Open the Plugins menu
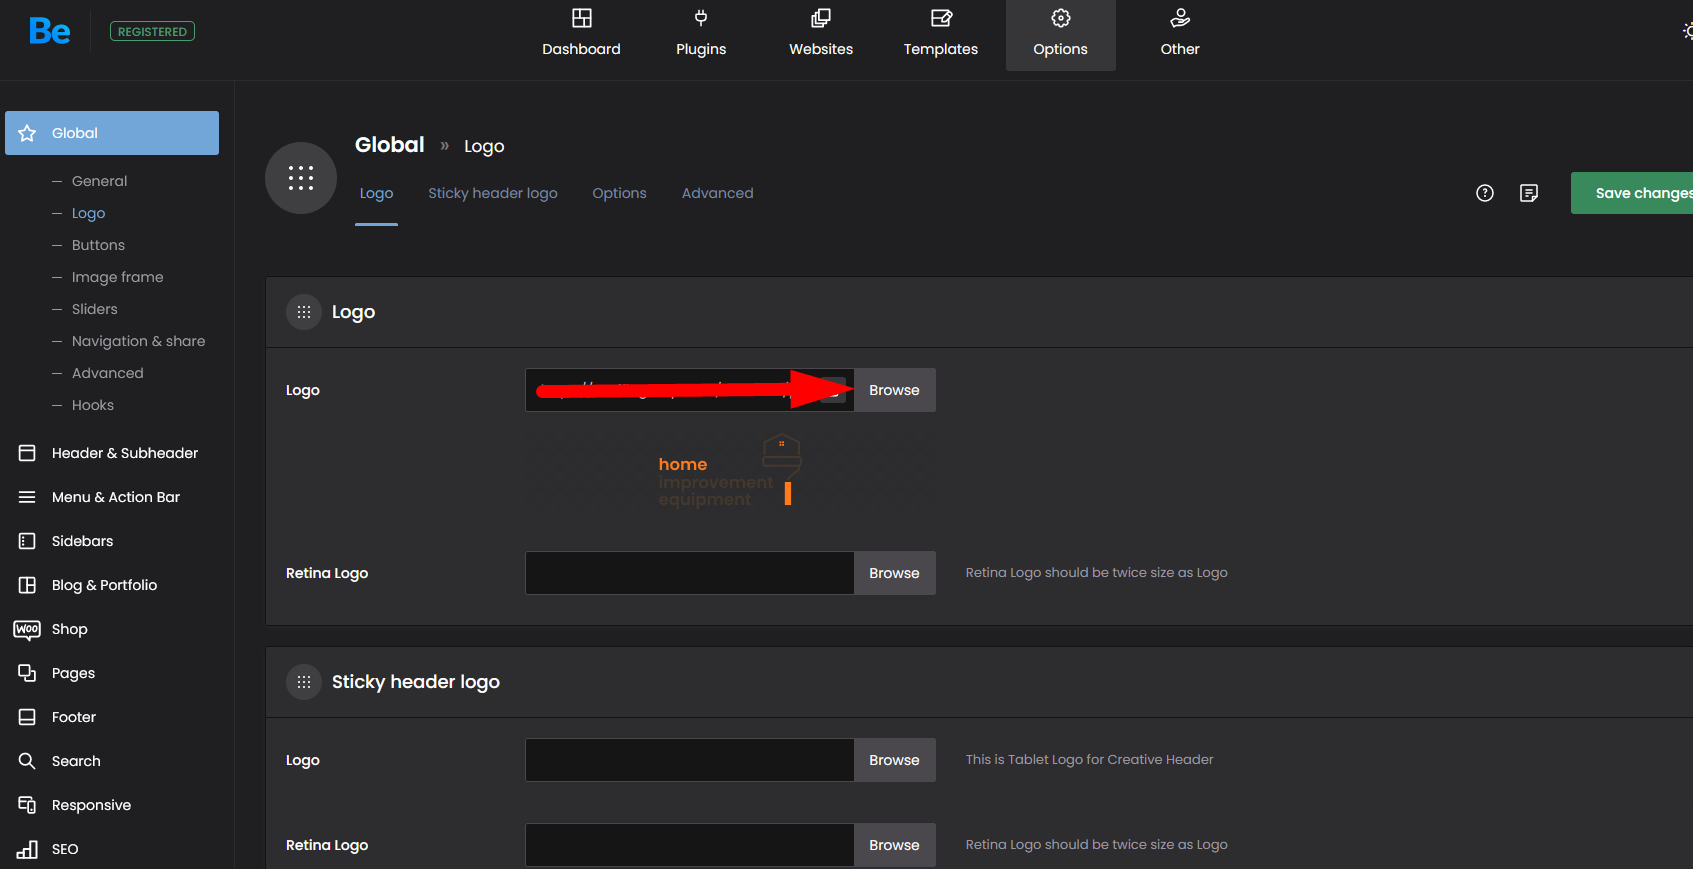1693x869 pixels. click(701, 35)
